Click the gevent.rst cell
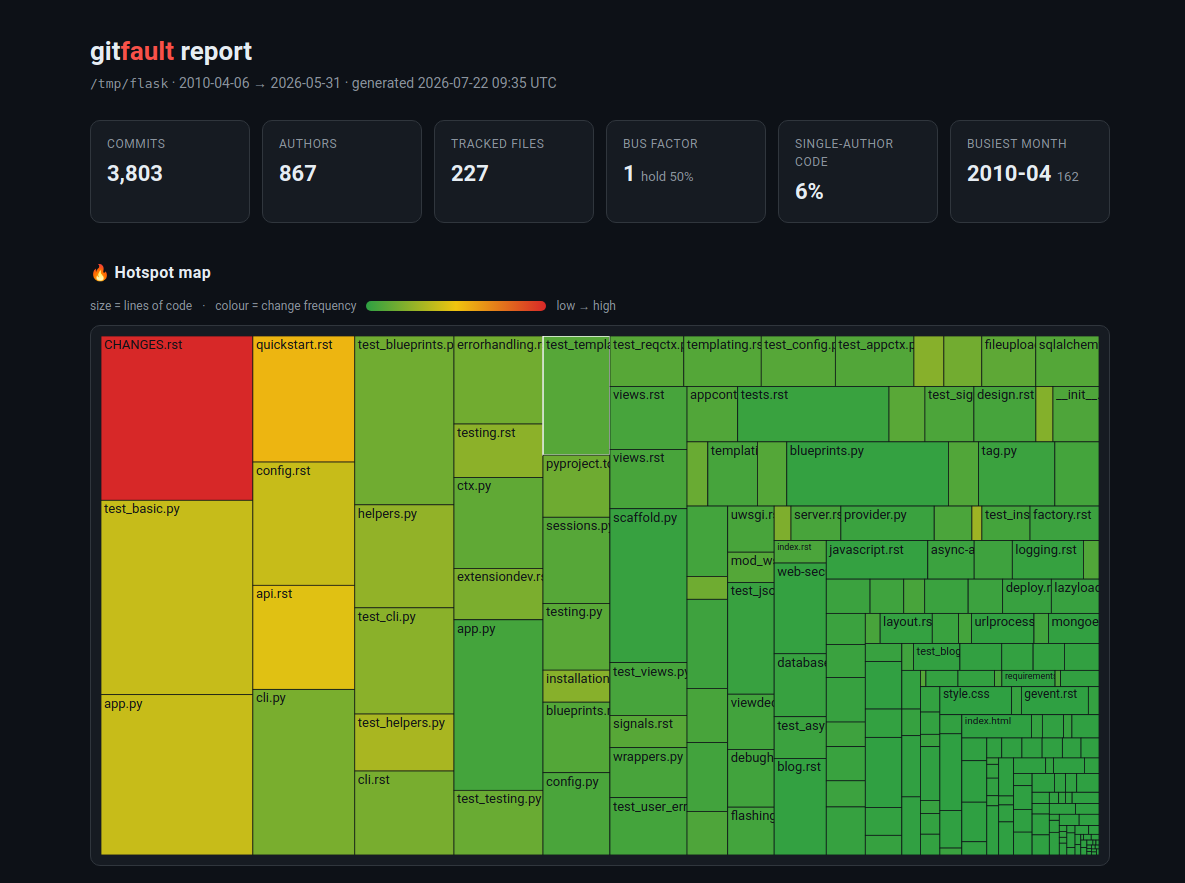This screenshot has width=1185, height=883. pos(1055,700)
